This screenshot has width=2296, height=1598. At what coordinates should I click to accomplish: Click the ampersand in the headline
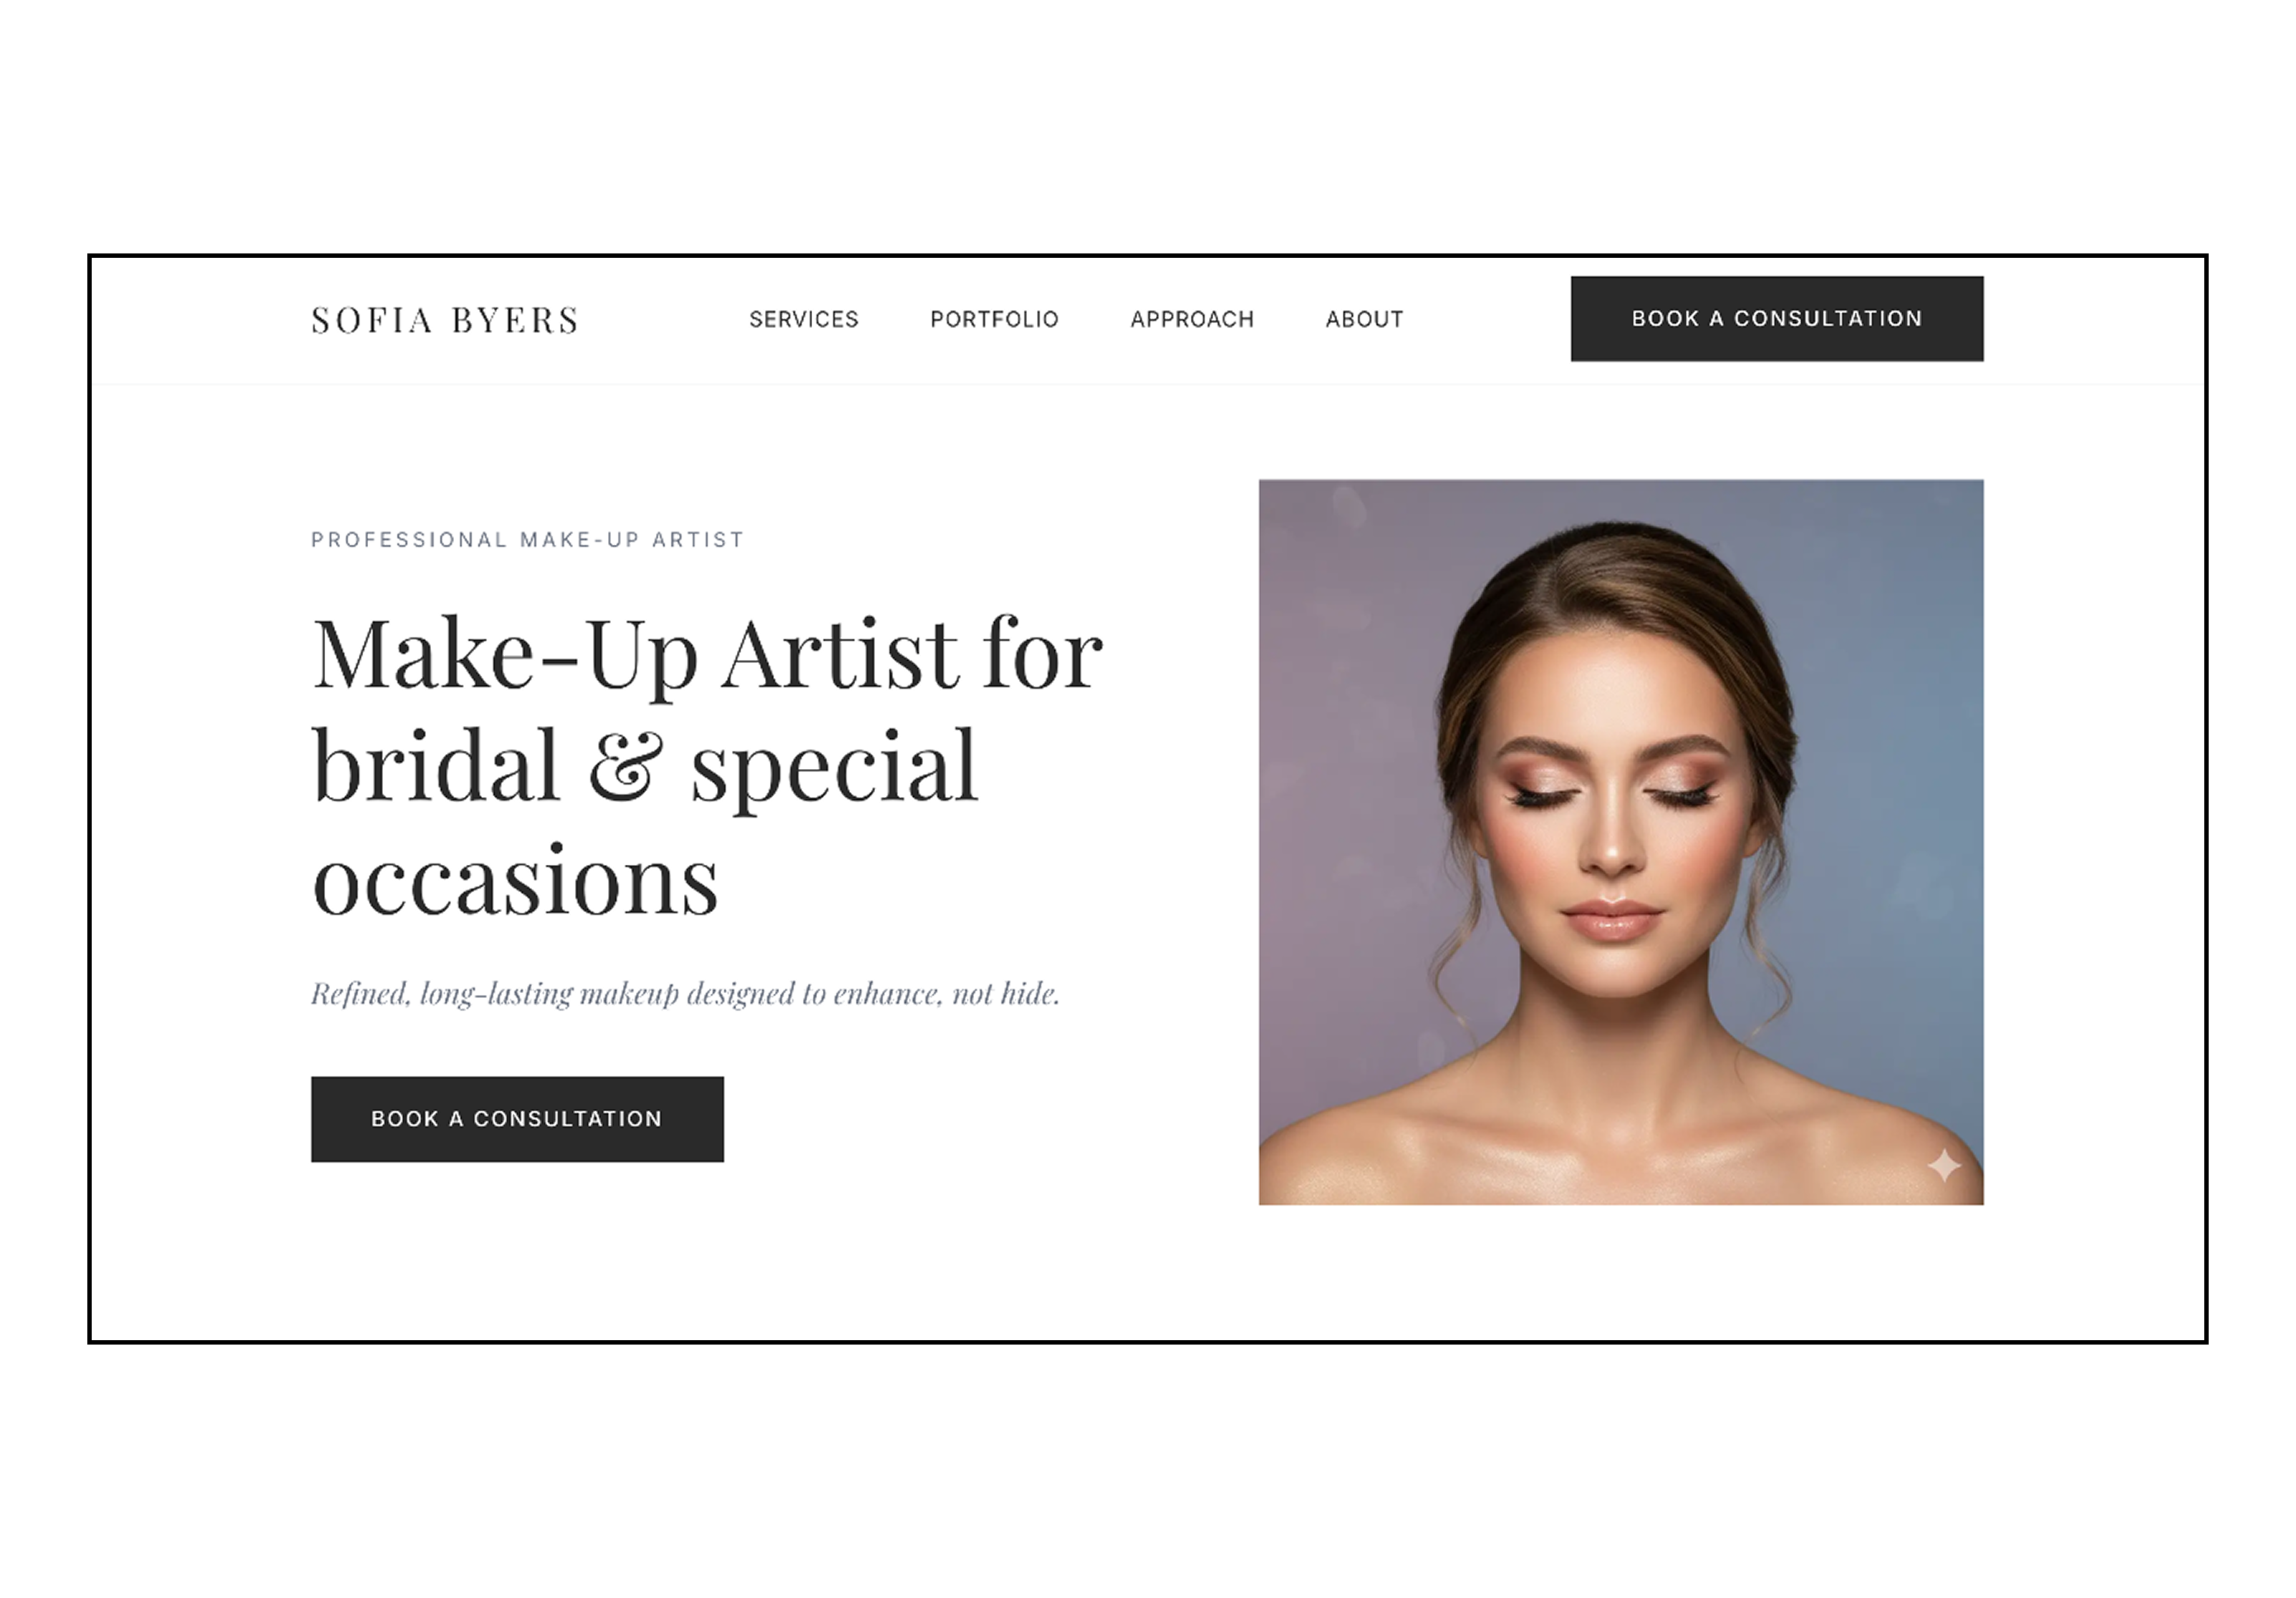pyautogui.click(x=626, y=765)
